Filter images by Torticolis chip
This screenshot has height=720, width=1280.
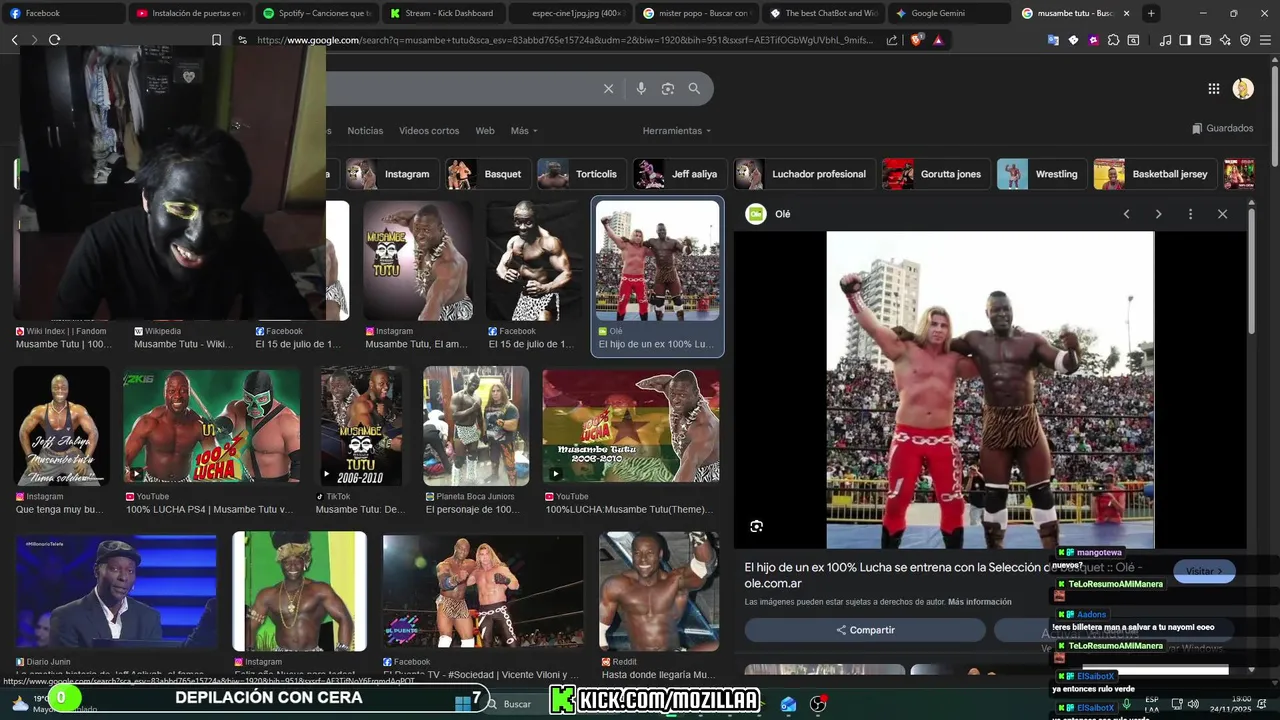581,174
